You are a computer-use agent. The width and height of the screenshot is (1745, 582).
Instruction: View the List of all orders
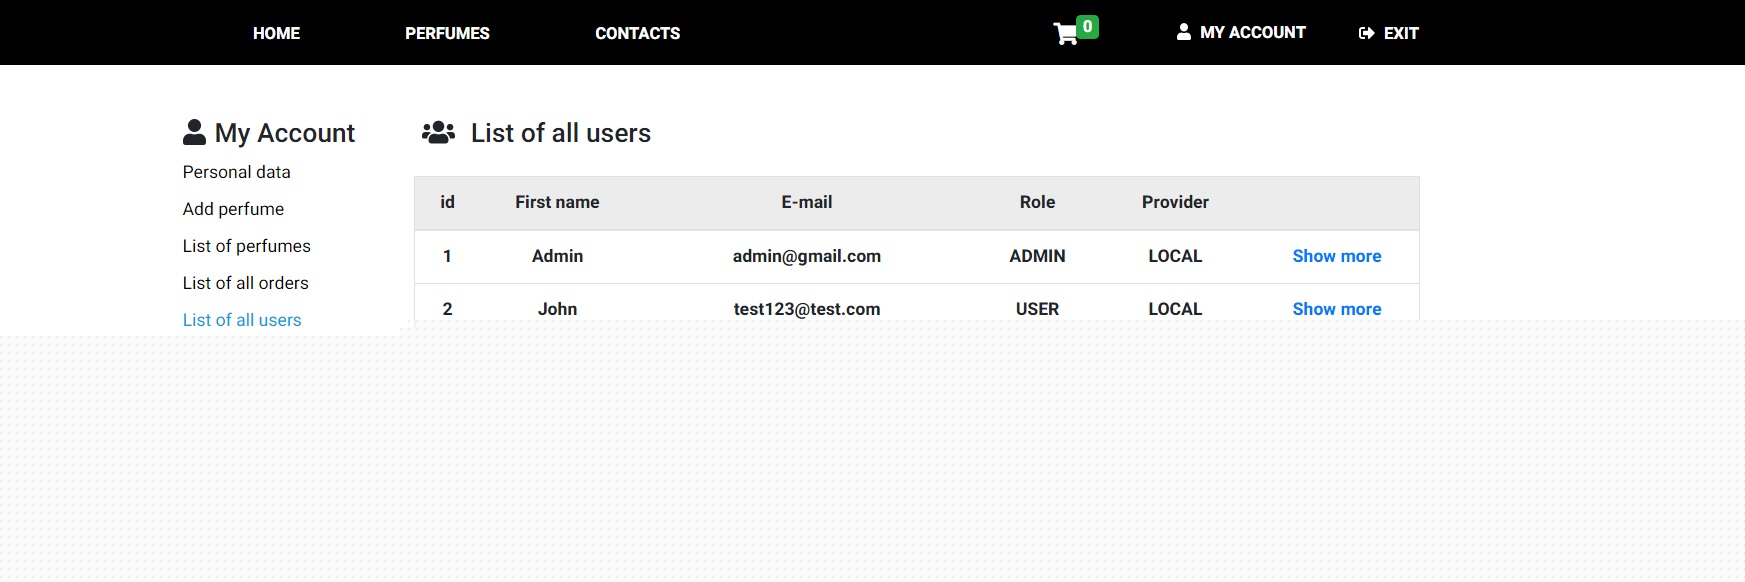pos(245,283)
